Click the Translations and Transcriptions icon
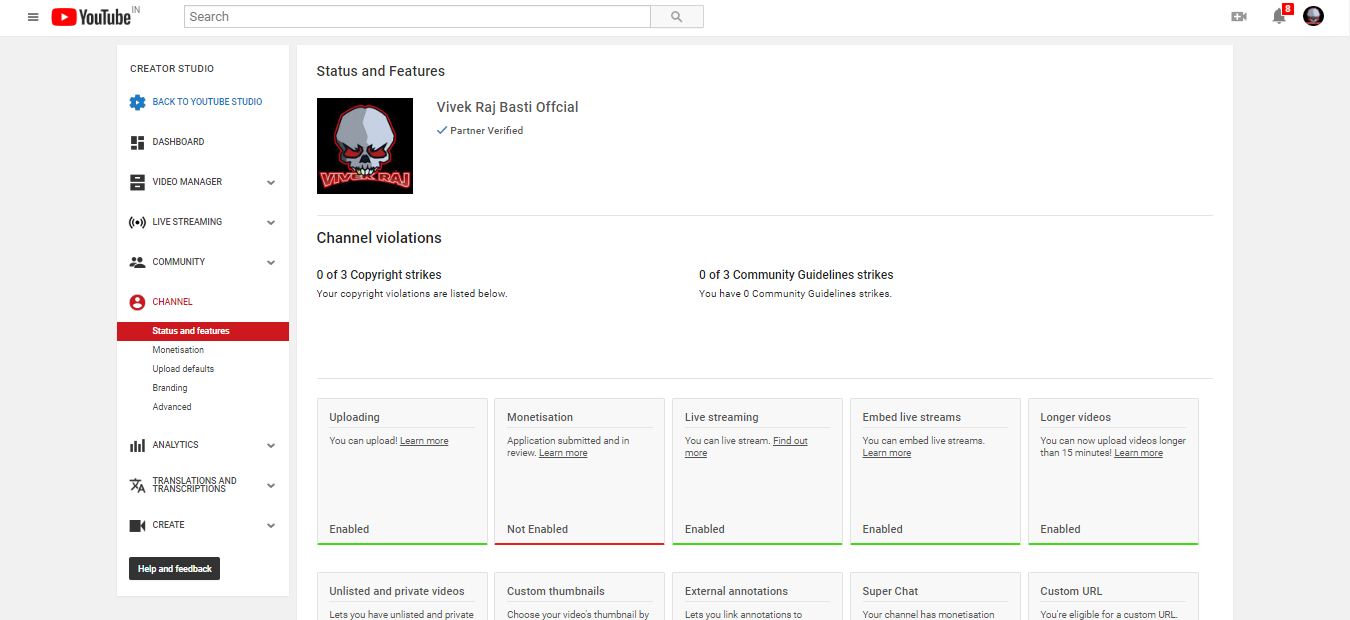Screen dimensions: 1350x620 [x=137, y=485]
